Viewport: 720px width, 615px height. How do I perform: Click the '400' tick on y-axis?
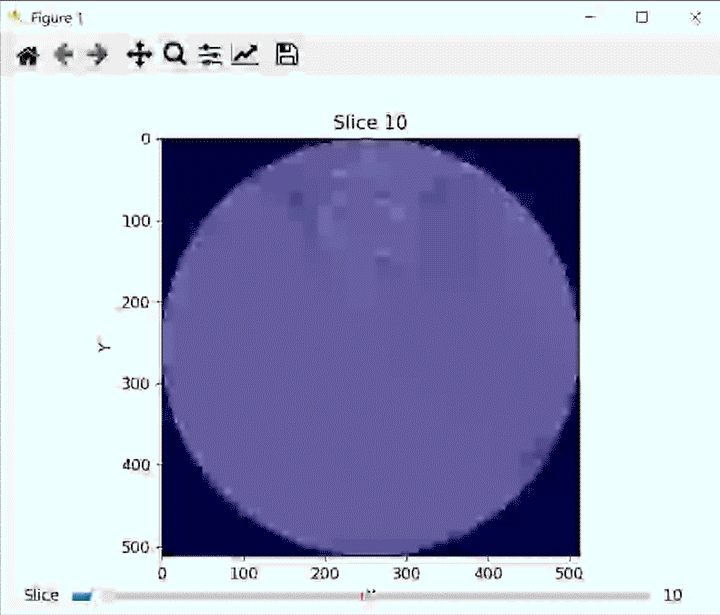pyautogui.click(x=136, y=465)
